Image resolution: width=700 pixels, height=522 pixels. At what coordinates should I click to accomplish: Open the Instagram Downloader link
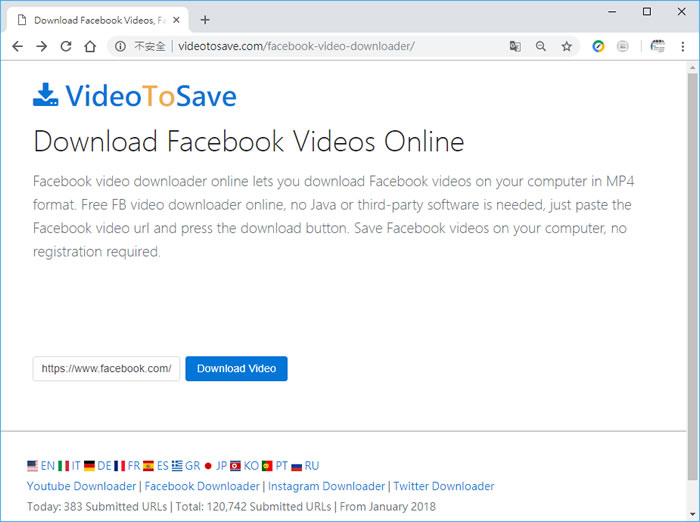click(x=326, y=486)
